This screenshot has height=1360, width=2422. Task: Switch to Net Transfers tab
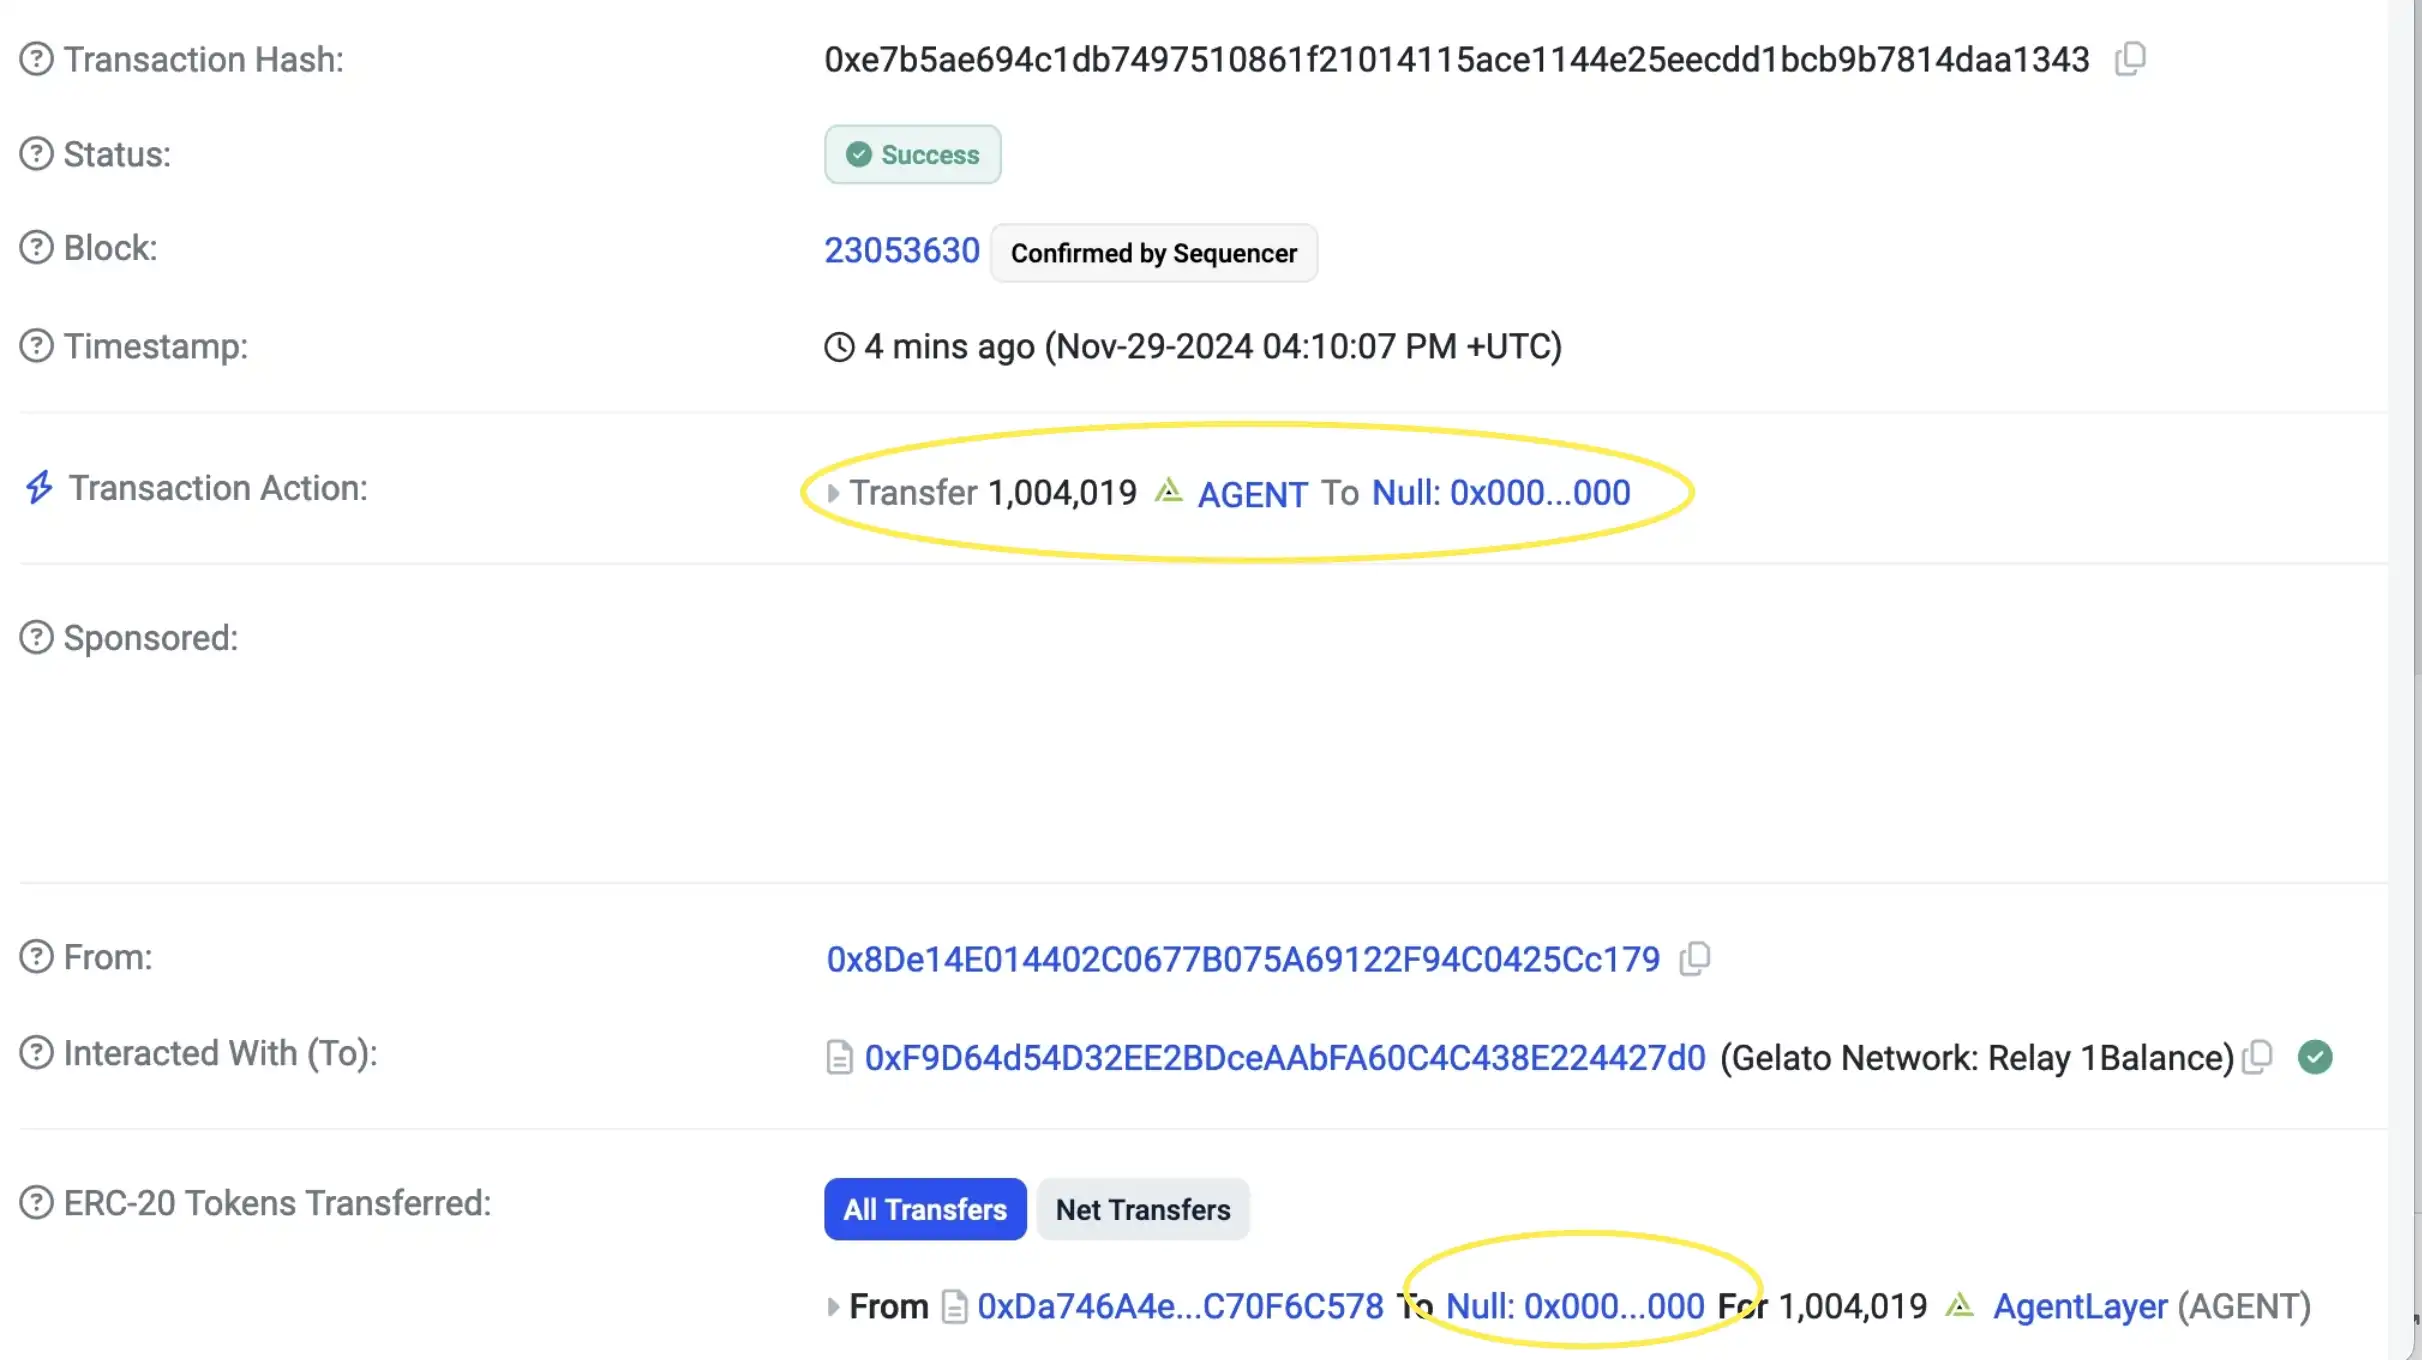(x=1143, y=1210)
